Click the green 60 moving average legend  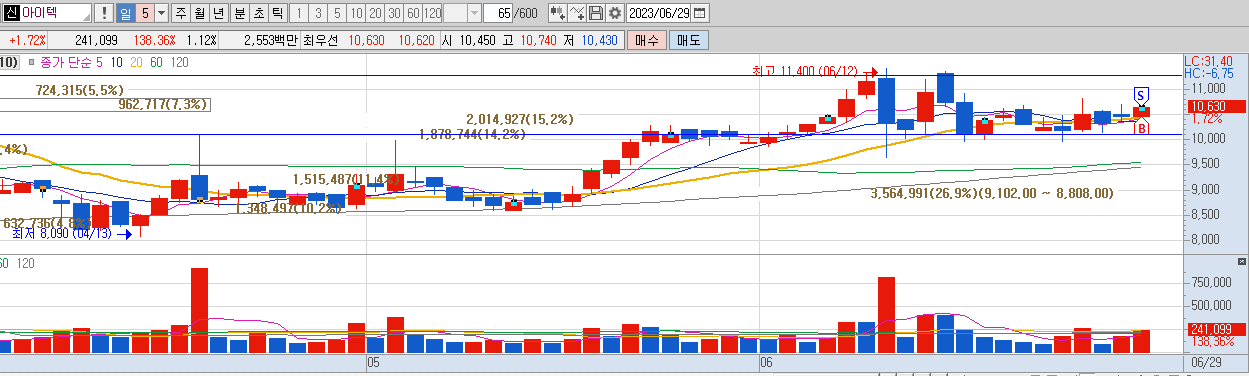(x=156, y=62)
